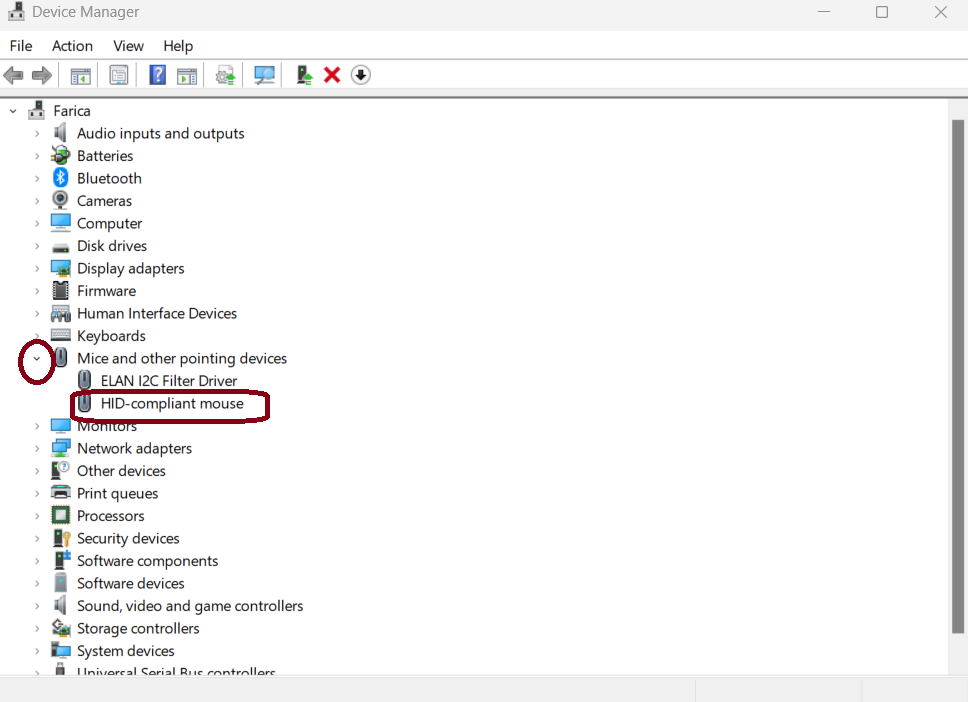Collapse the Farica root computer node
The image size is (968, 702).
[x=13, y=111]
